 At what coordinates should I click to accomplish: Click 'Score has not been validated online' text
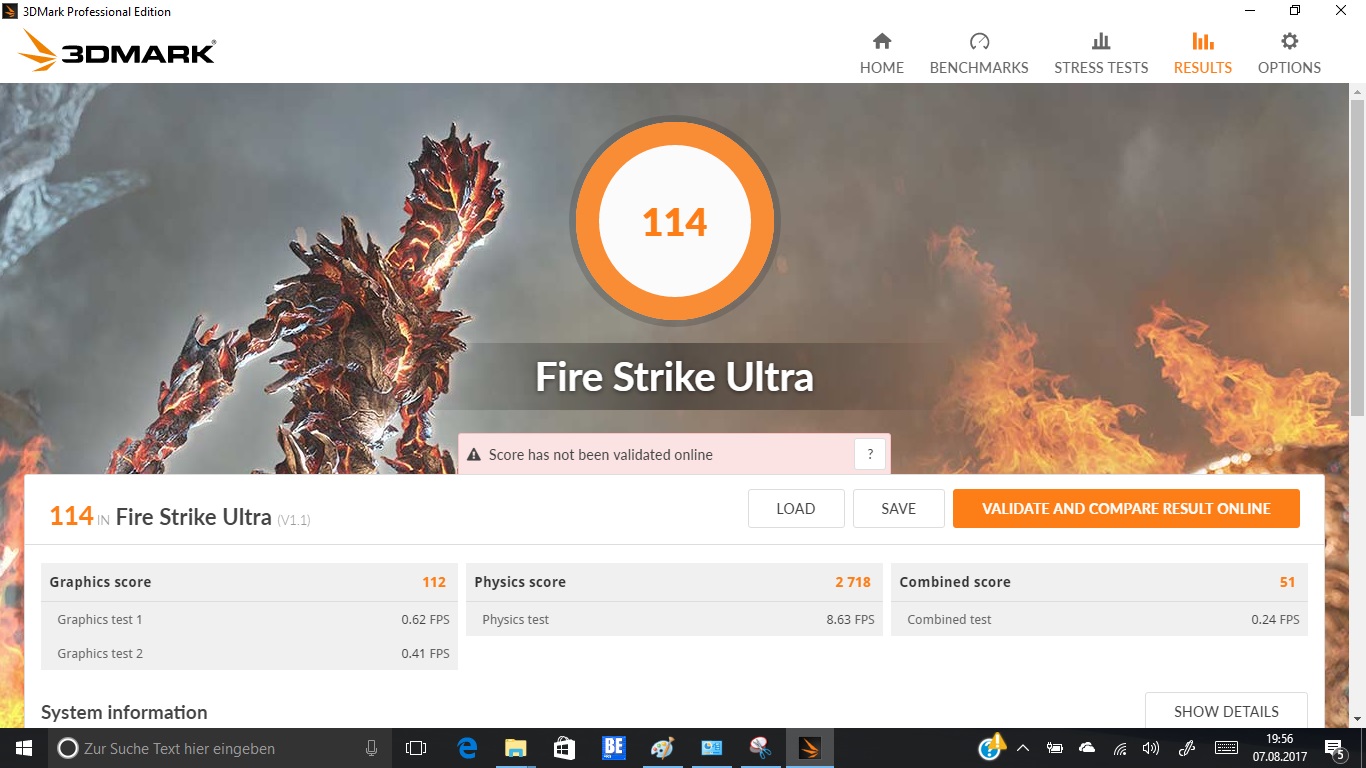click(600, 454)
